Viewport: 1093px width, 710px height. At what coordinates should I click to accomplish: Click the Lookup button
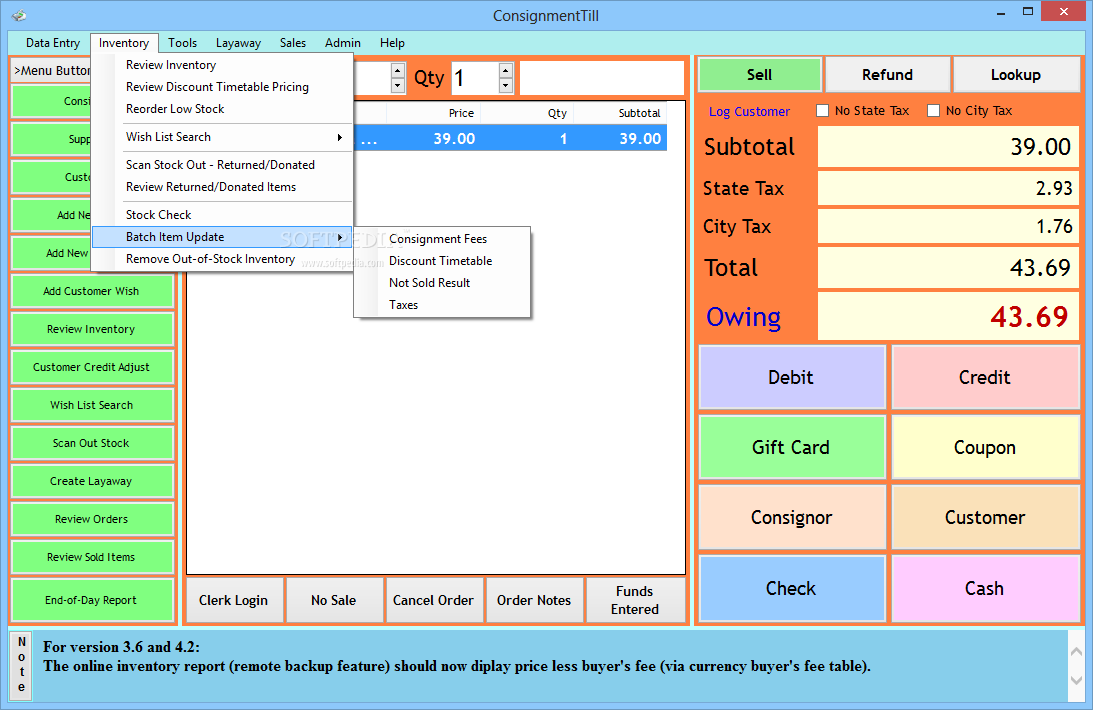pyautogui.click(x=1016, y=75)
